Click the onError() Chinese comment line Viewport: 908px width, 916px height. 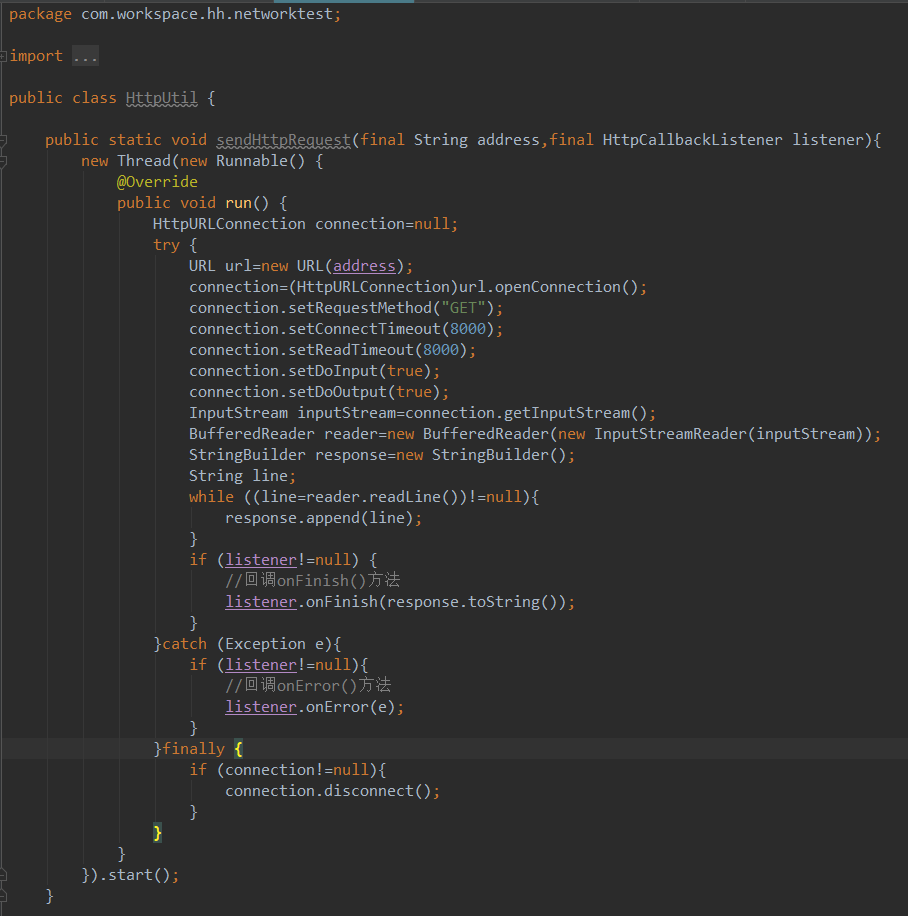click(x=309, y=686)
